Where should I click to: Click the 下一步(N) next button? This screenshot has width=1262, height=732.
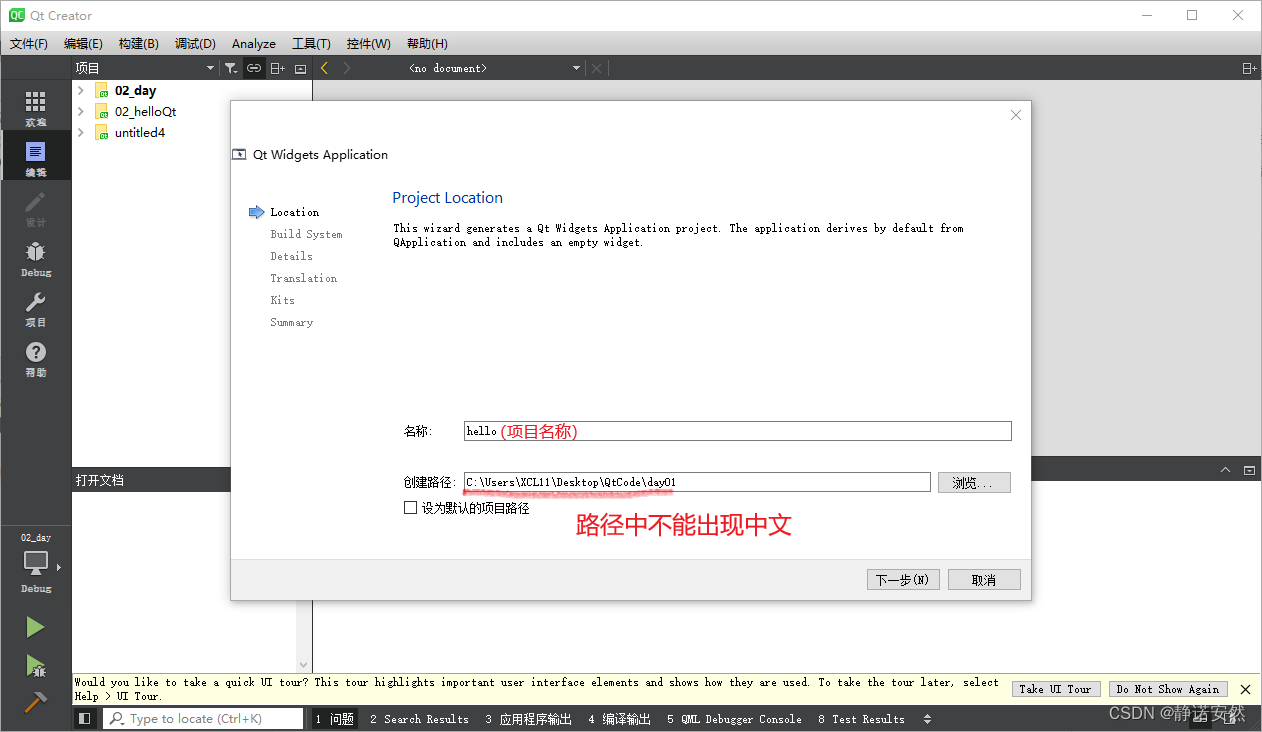(903, 580)
